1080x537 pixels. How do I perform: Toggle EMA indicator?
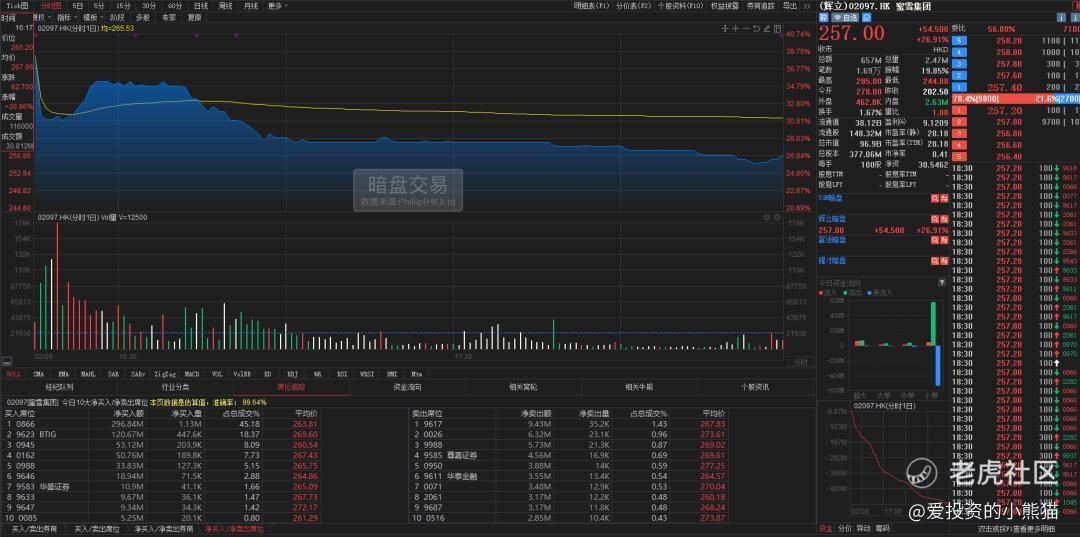click(x=63, y=374)
